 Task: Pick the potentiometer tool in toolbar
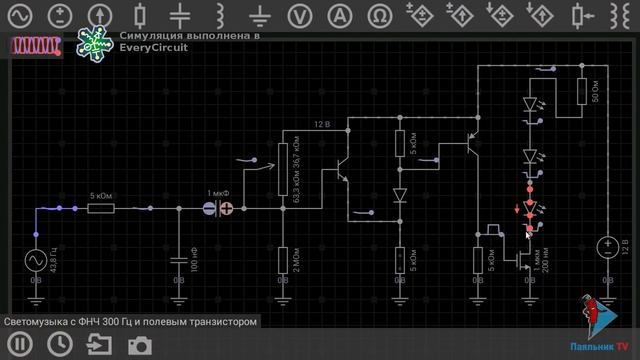coord(582,16)
